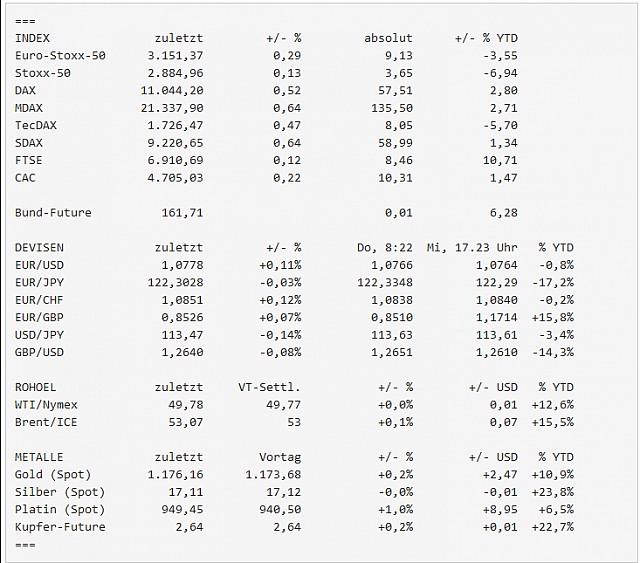
Task: Click the METALLE section header
Action: pyautogui.click(x=39, y=457)
